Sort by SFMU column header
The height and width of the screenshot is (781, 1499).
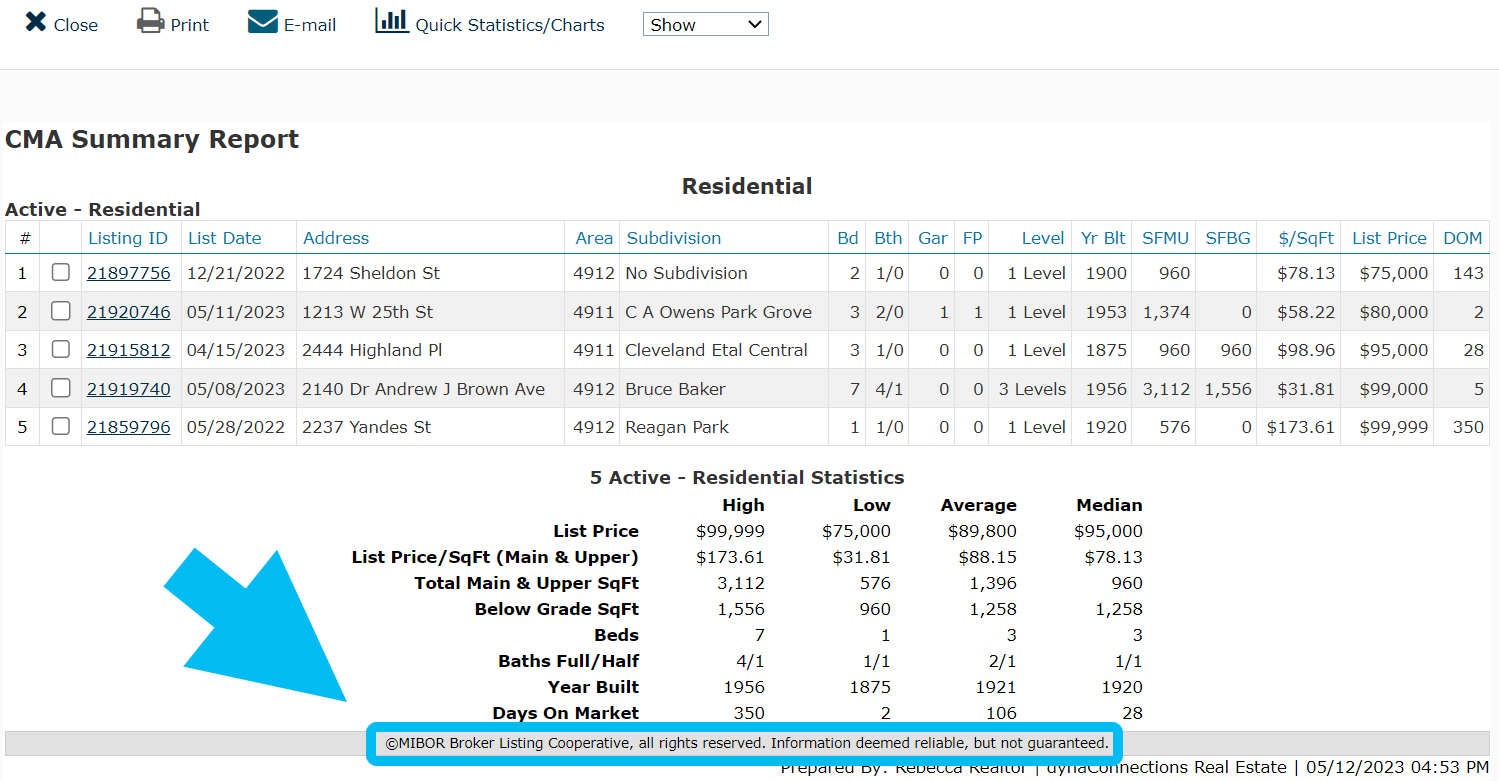tap(1165, 238)
